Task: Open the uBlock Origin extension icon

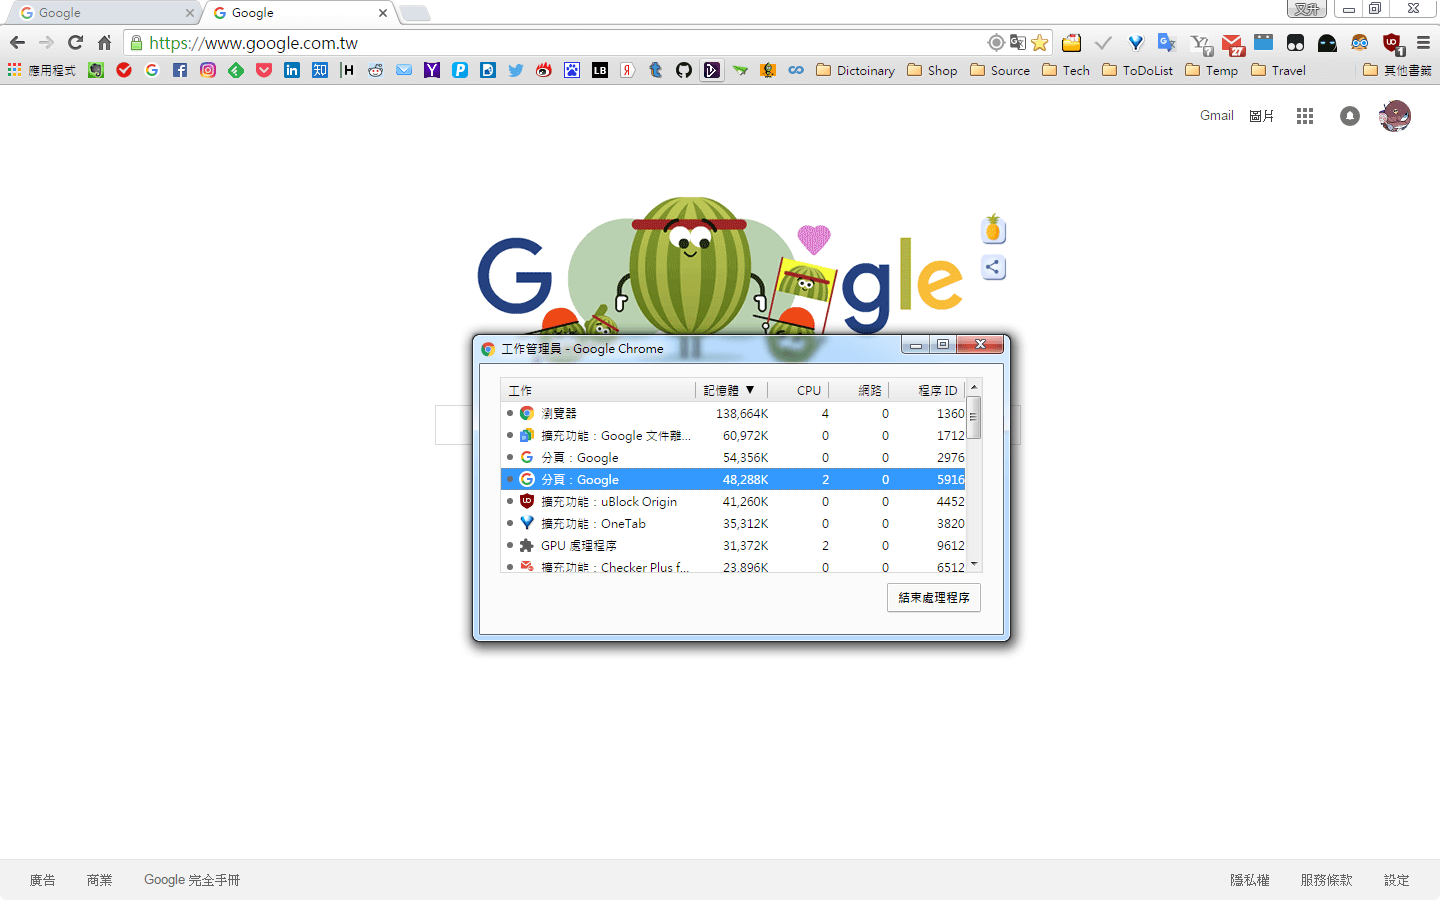Action: tap(1390, 44)
